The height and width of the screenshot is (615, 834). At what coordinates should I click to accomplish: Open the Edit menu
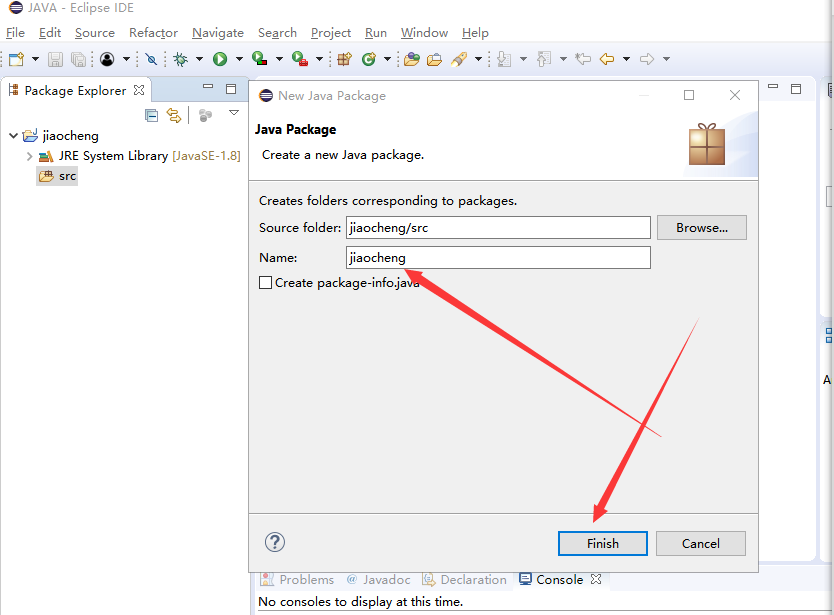pos(50,33)
